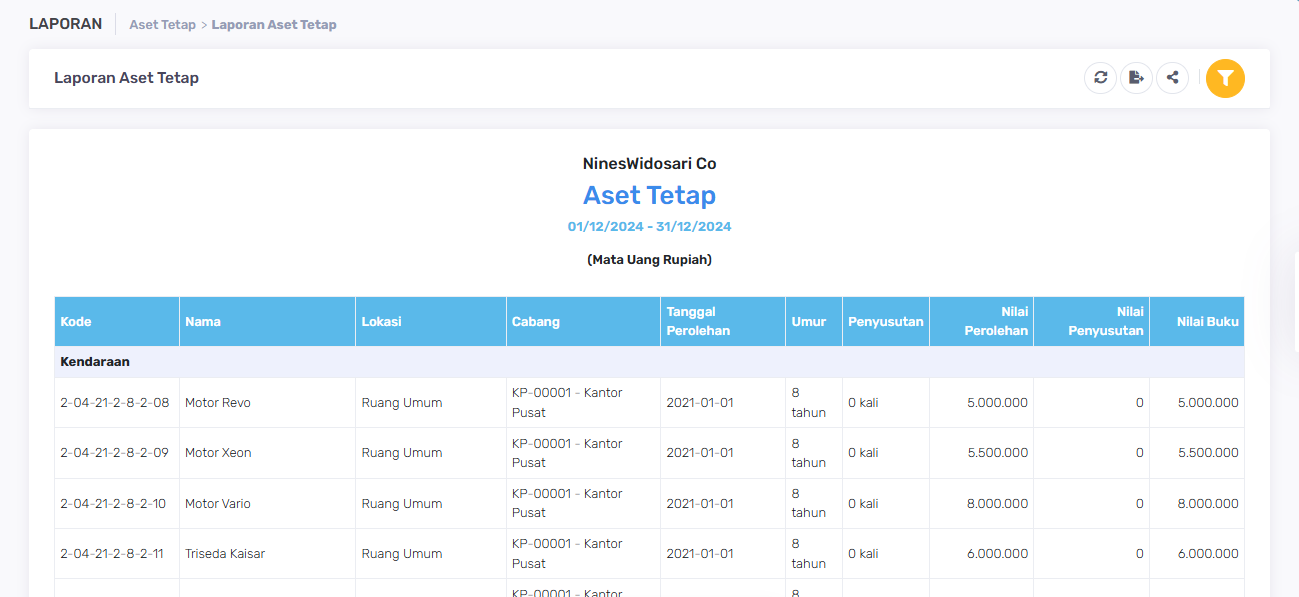Image resolution: width=1299 pixels, height=597 pixels.
Task: Click the depreciation value 0 for Motor Revo
Action: pyautogui.click(x=1139, y=403)
